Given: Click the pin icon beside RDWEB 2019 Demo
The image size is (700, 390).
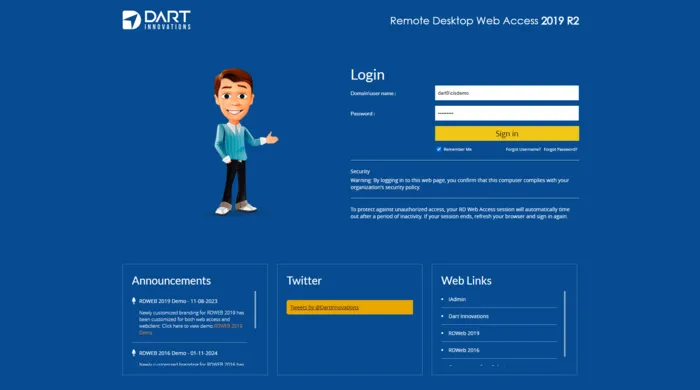Looking at the screenshot, I should pos(133,301).
